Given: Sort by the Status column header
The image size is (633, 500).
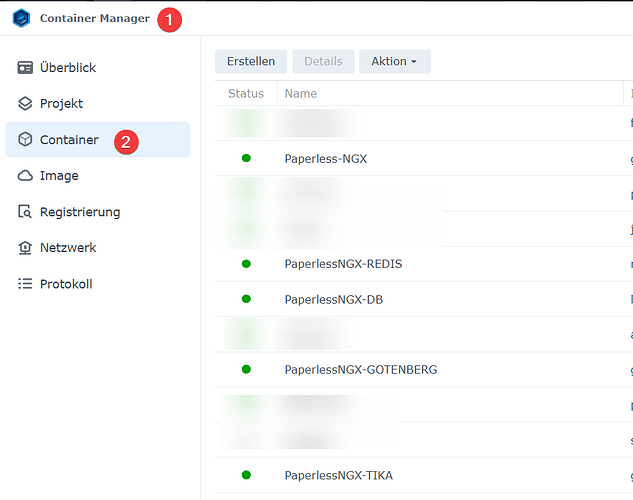Looking at the screenshot, I should click(x=246, y=93).
